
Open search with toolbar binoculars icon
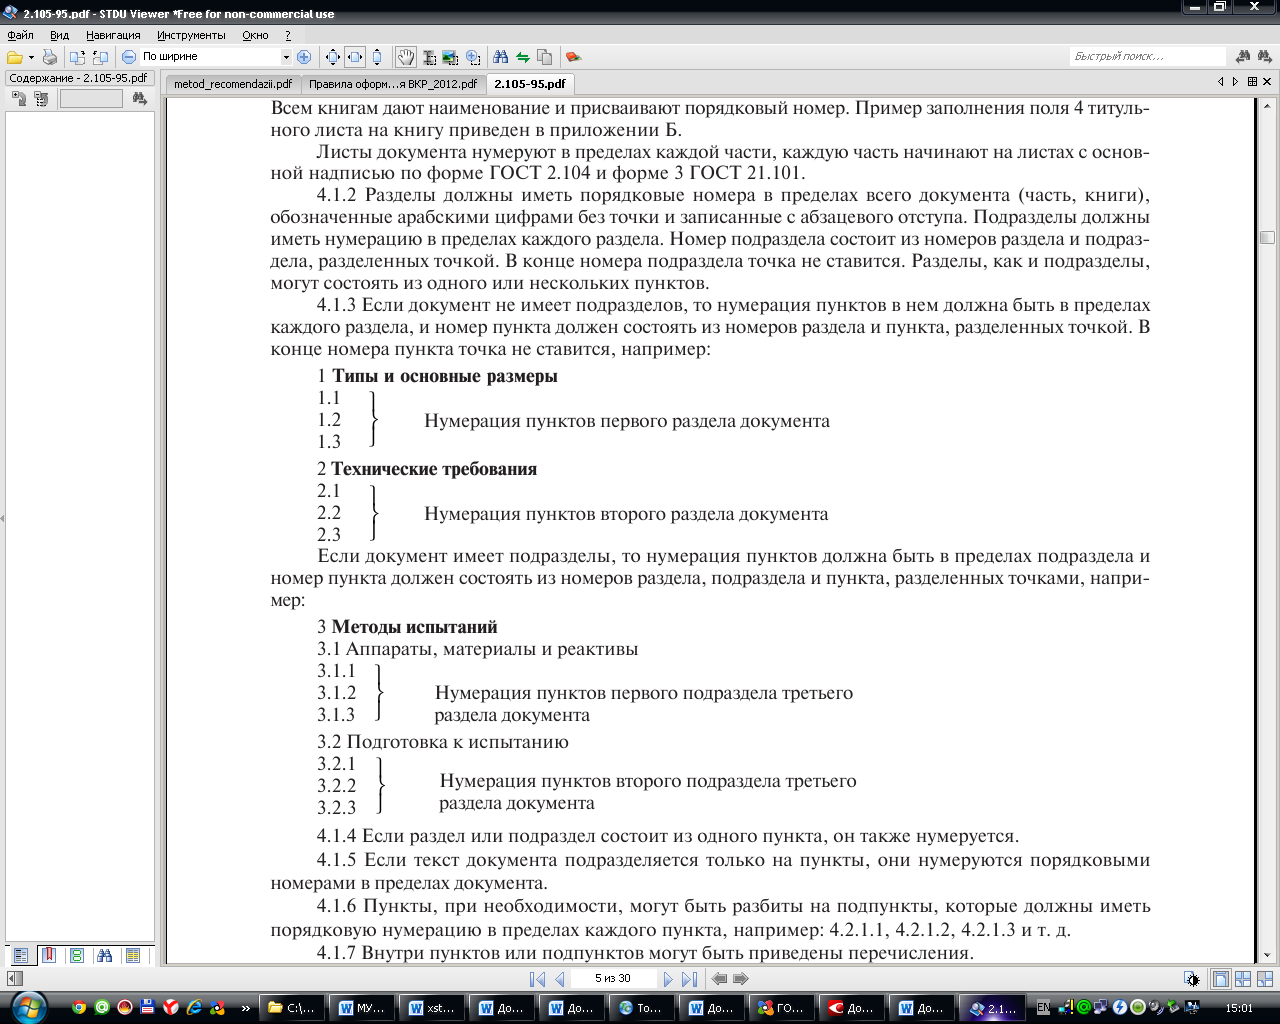501,57
